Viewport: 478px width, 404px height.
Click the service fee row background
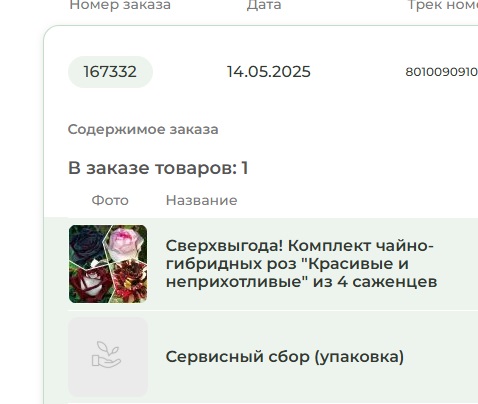261,357
